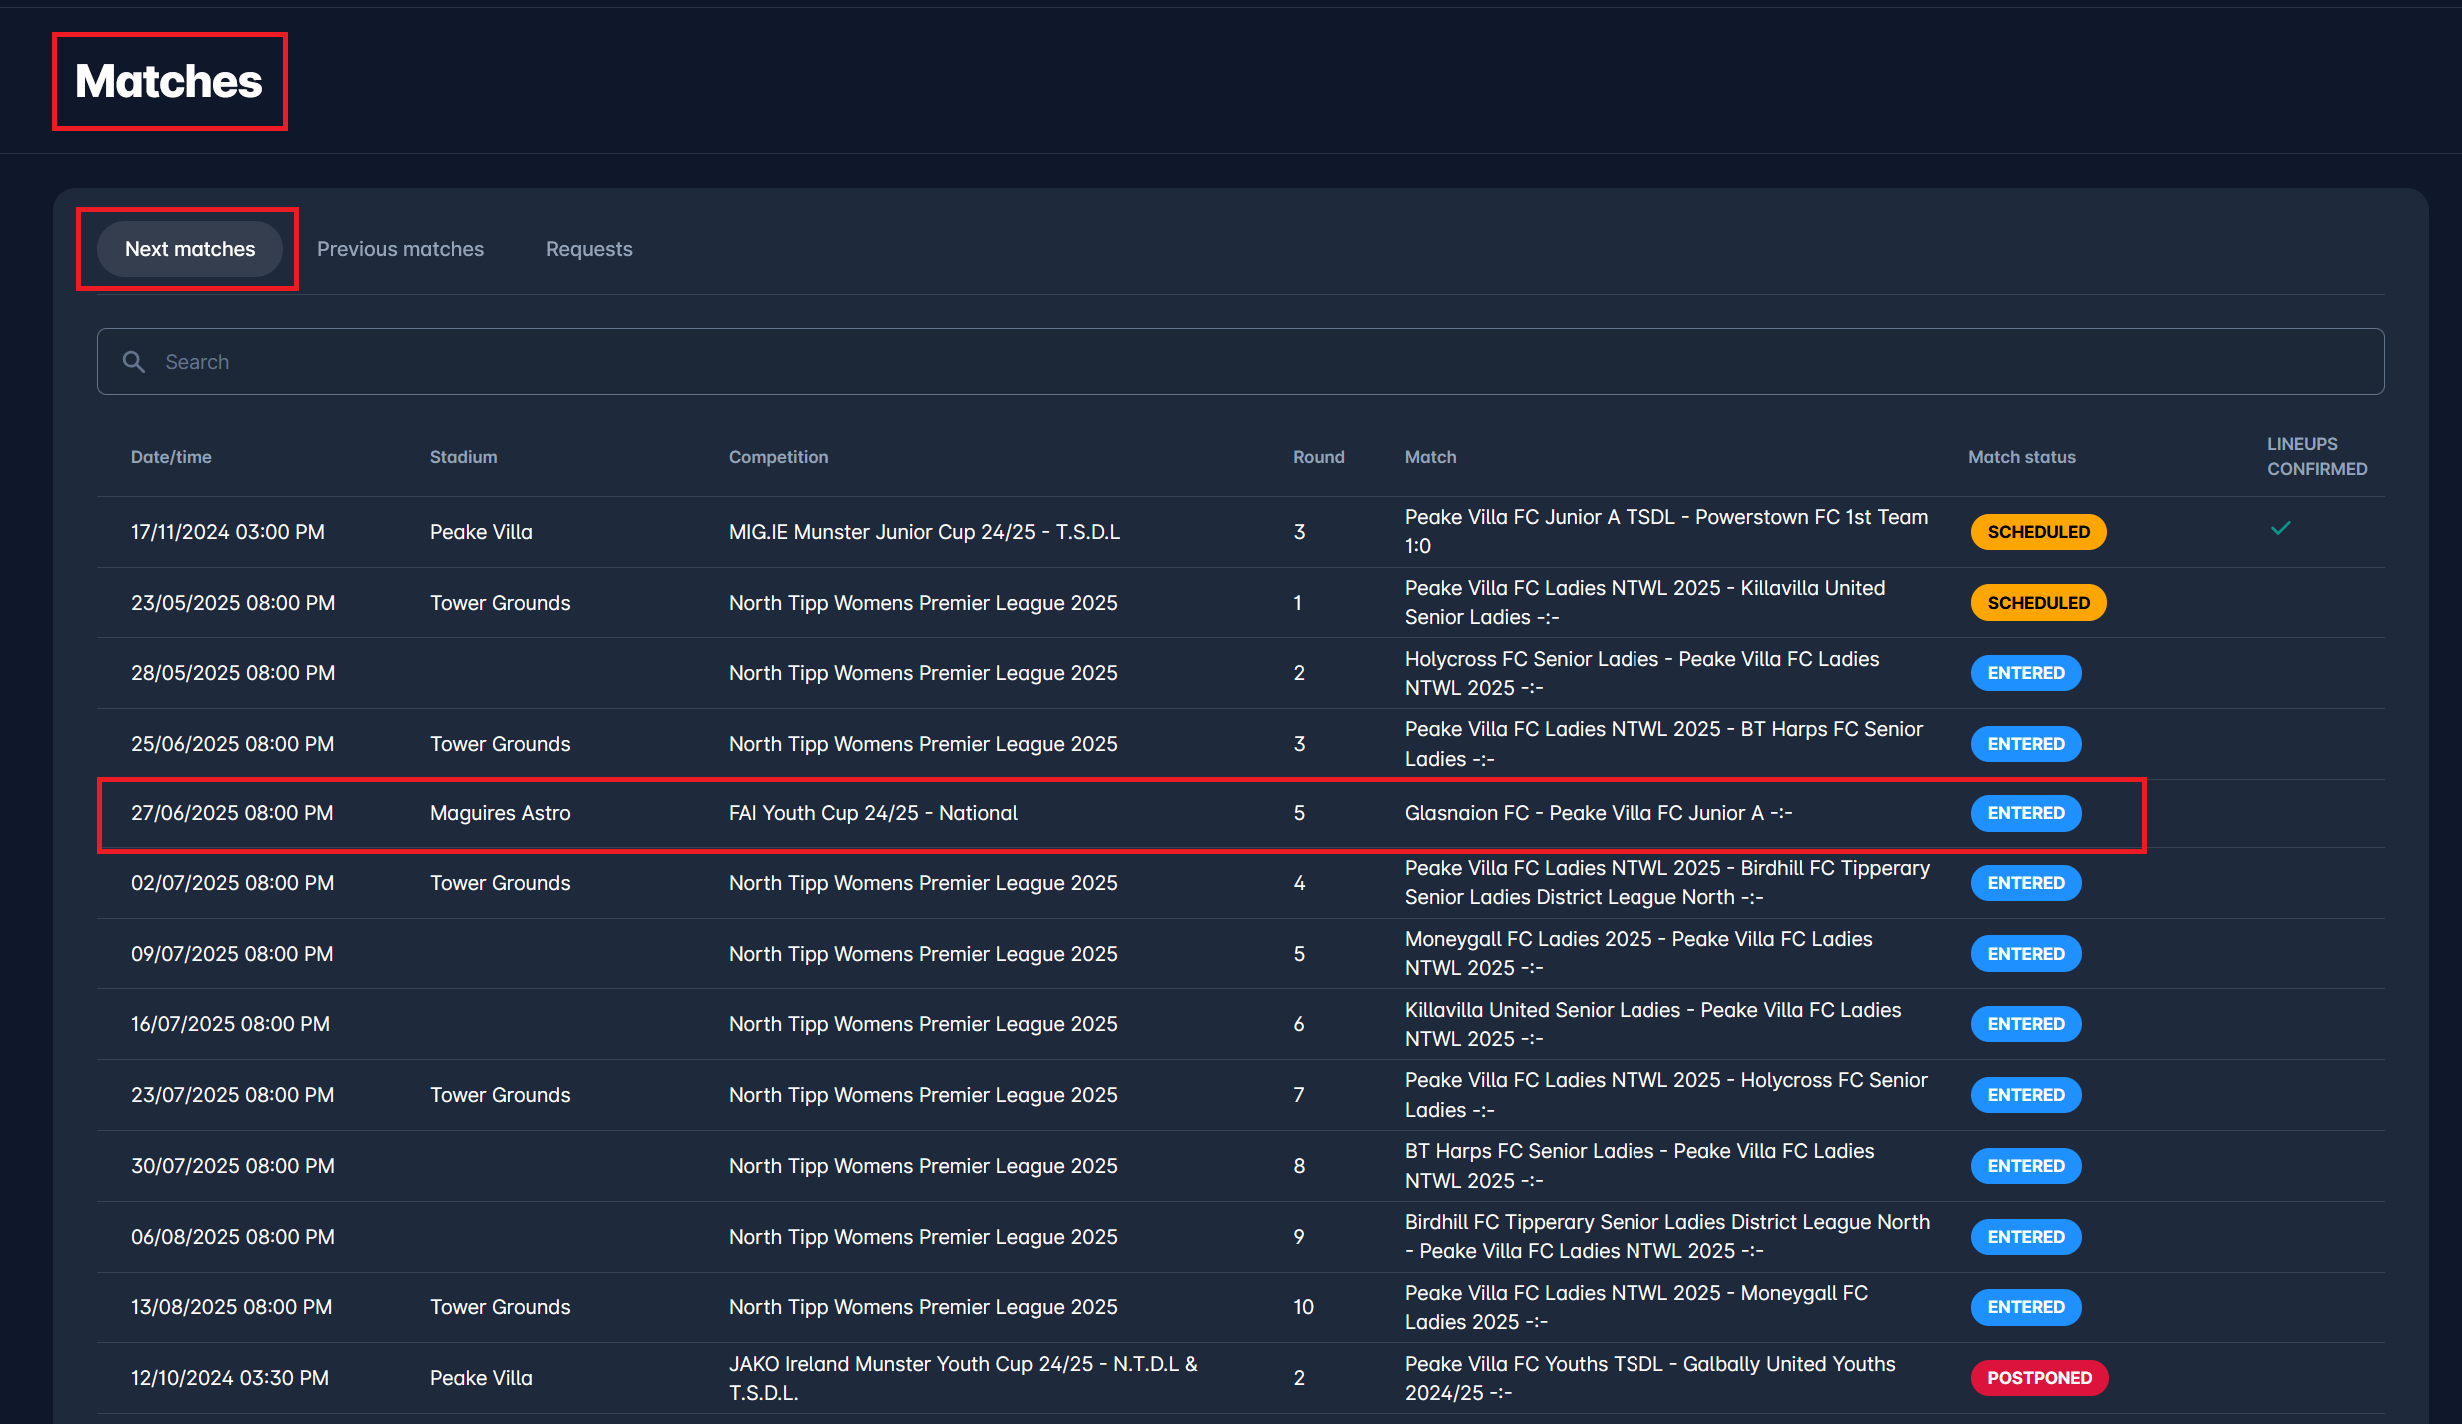The height and width of the screenshot is (1424, 2462).
Task: Click the green lineups confirmed checkmark
Action: pyautogui.click(x=2280, y=528)
